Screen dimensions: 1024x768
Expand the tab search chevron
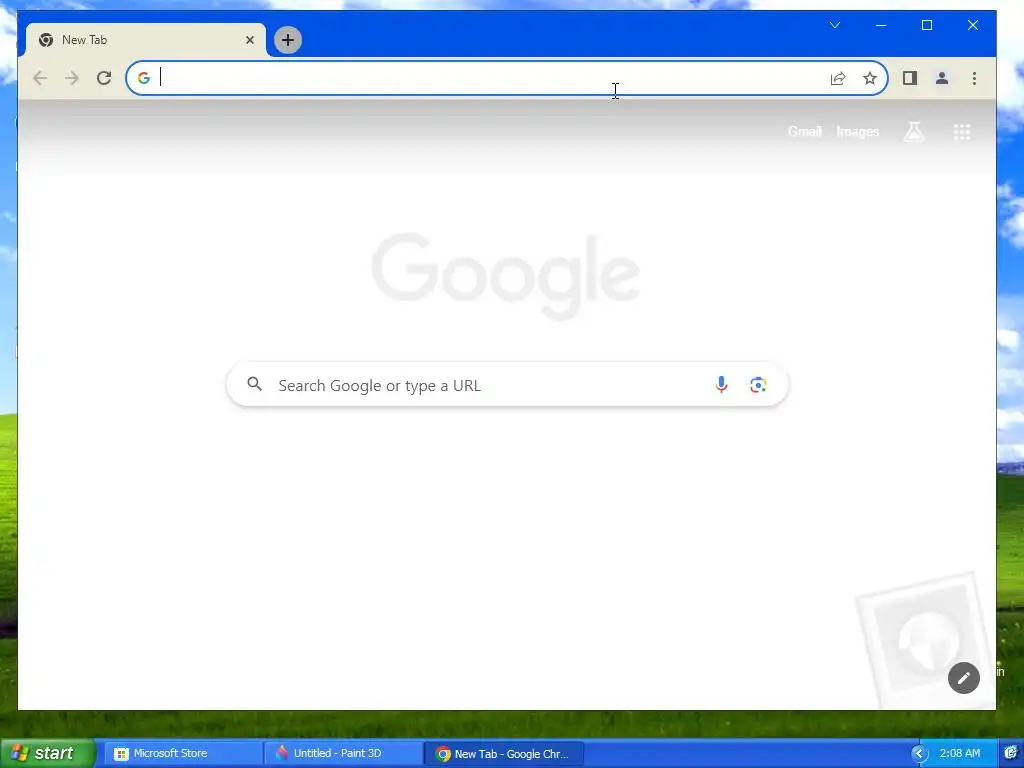835,25
